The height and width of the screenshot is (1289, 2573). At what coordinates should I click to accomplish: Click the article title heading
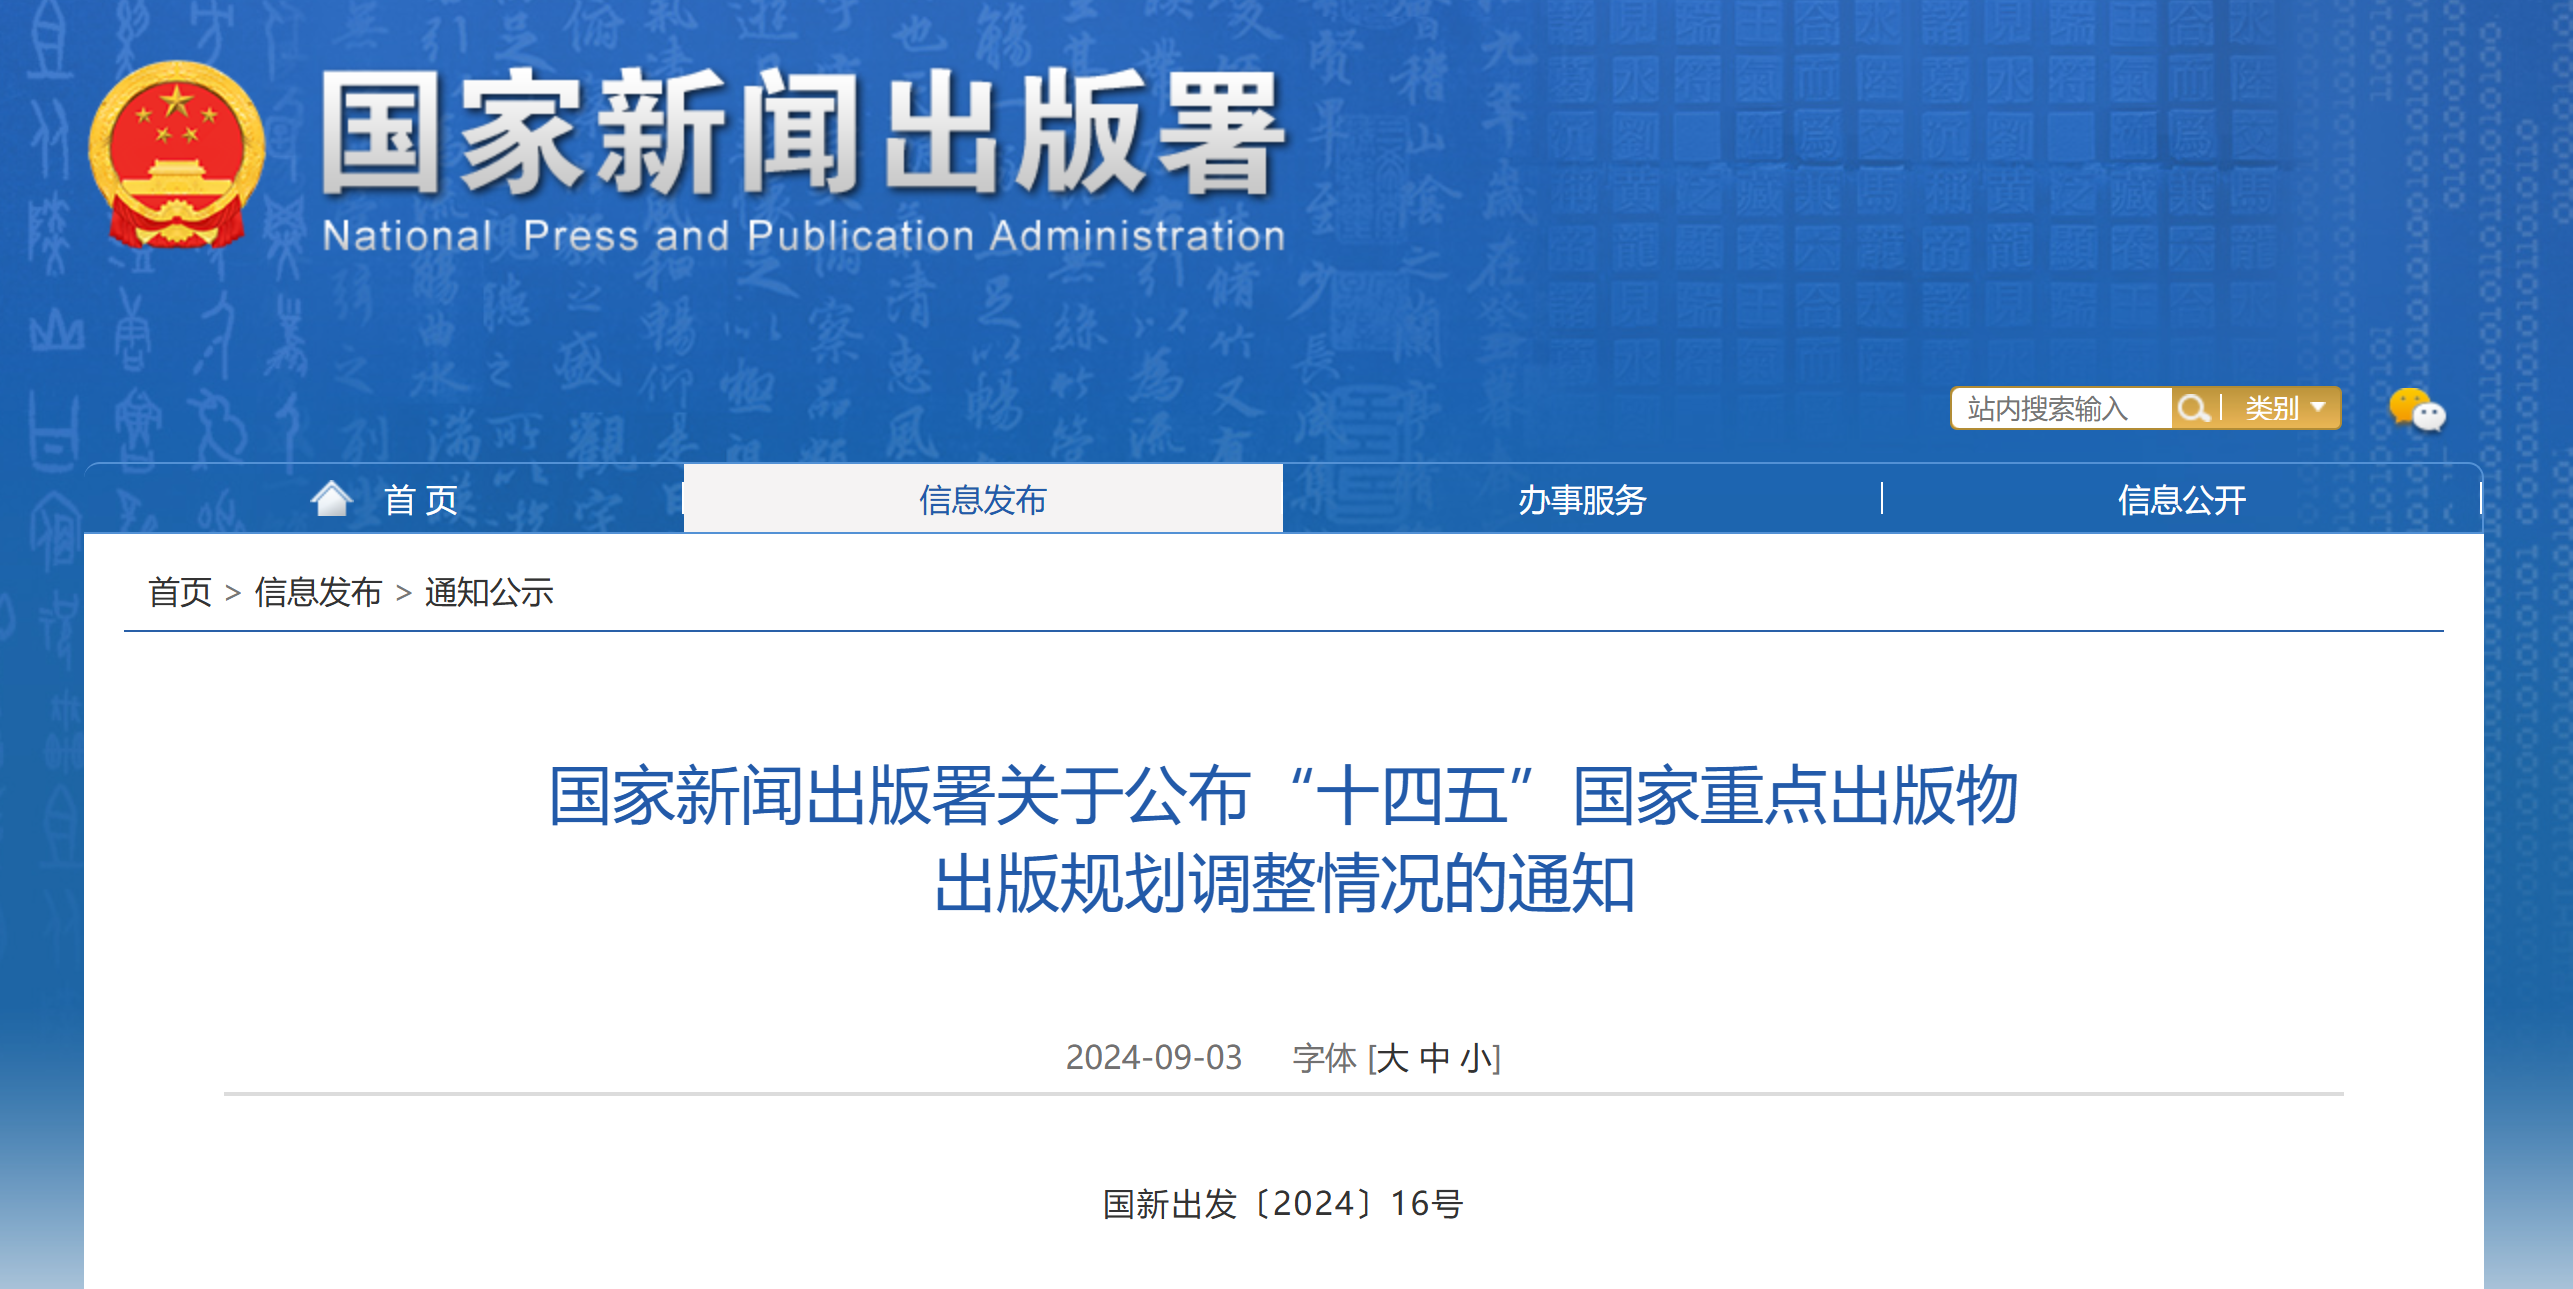pos(1284,840)
